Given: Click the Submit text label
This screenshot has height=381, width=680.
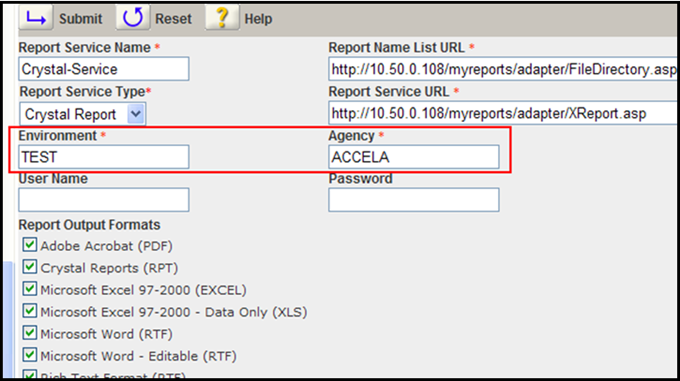Looking at the screenshot, I should (x=81, y=19).
